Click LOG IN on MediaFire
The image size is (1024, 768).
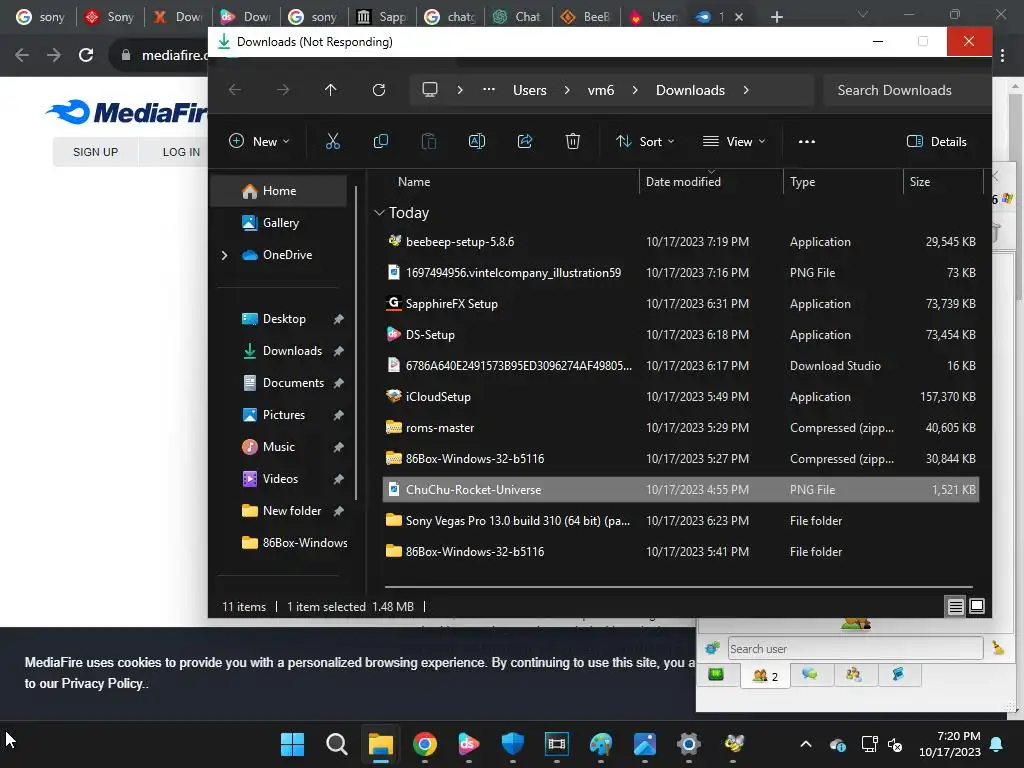click(181, 152)
